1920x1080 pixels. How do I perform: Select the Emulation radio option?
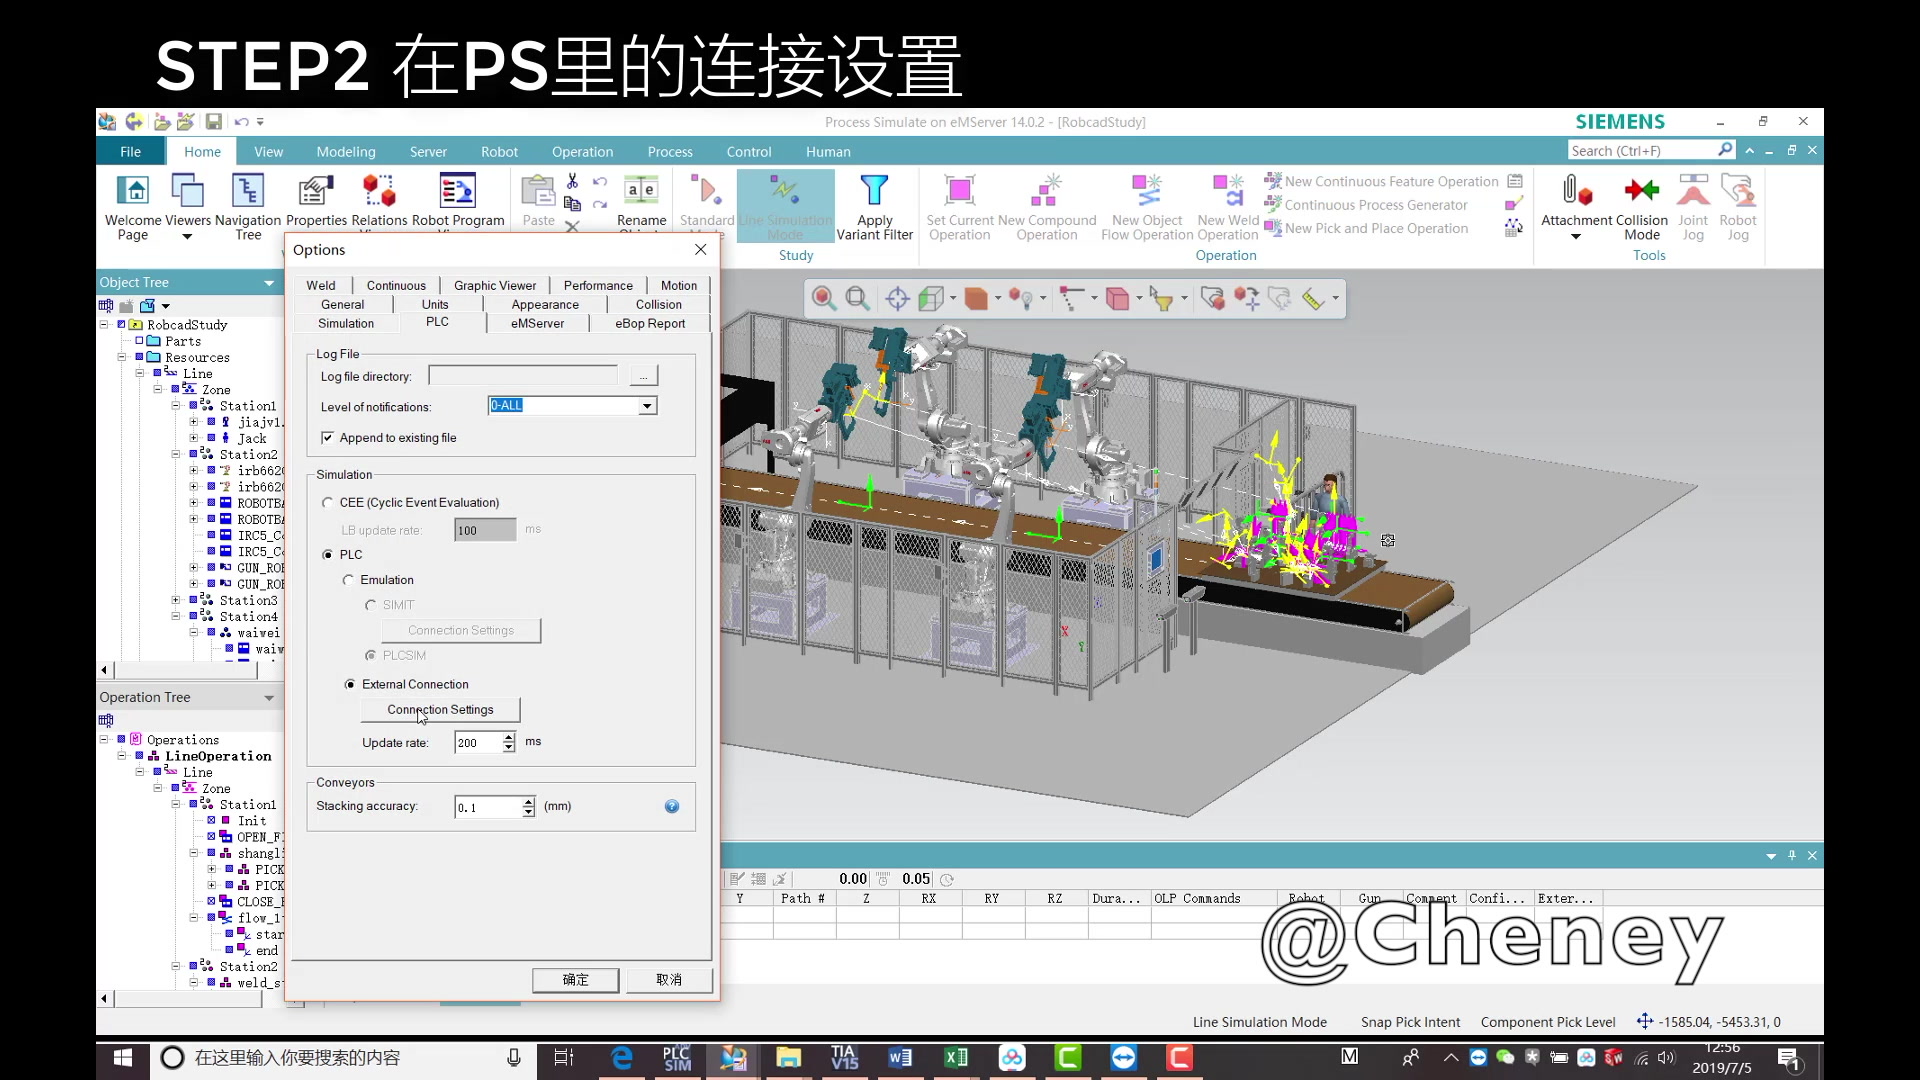[x=348, y=580]
